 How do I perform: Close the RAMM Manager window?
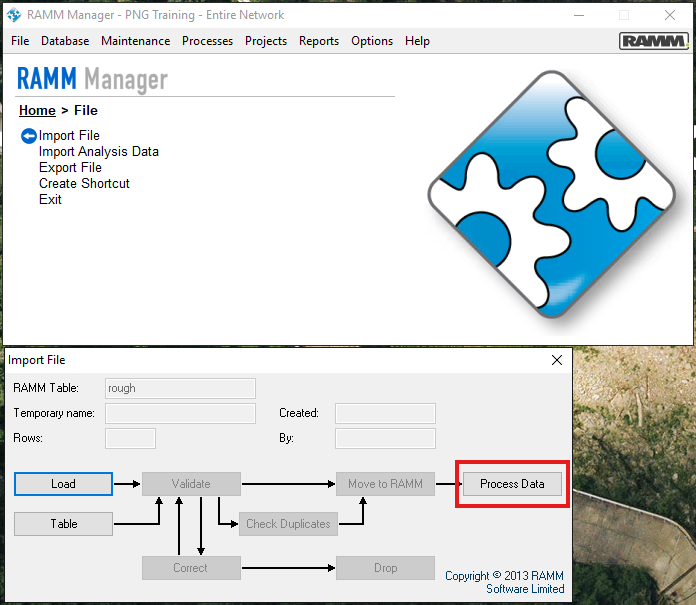(670, 15)
